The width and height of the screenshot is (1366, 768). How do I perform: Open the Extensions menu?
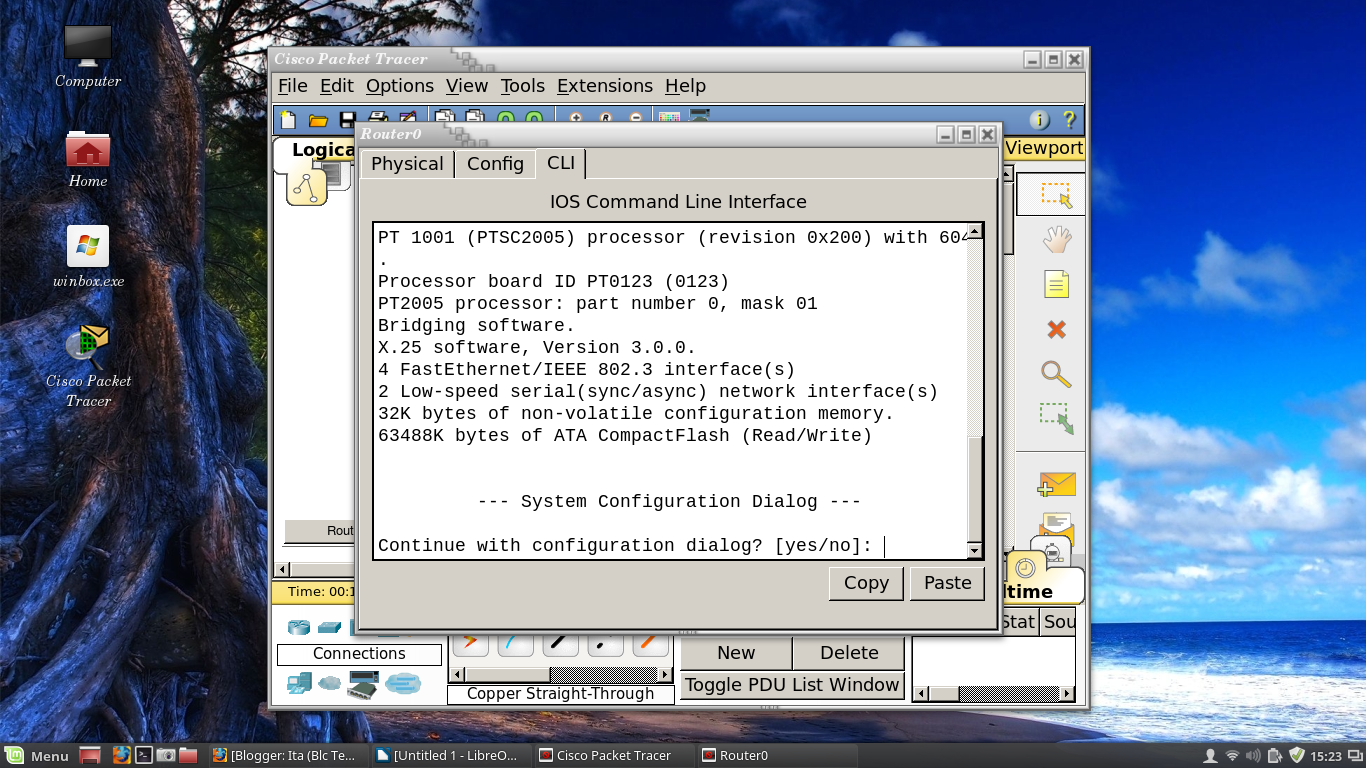604,86
